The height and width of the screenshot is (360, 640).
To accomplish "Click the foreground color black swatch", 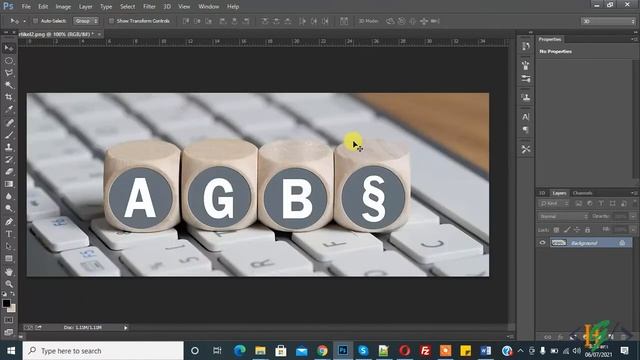I will (6, 303).
